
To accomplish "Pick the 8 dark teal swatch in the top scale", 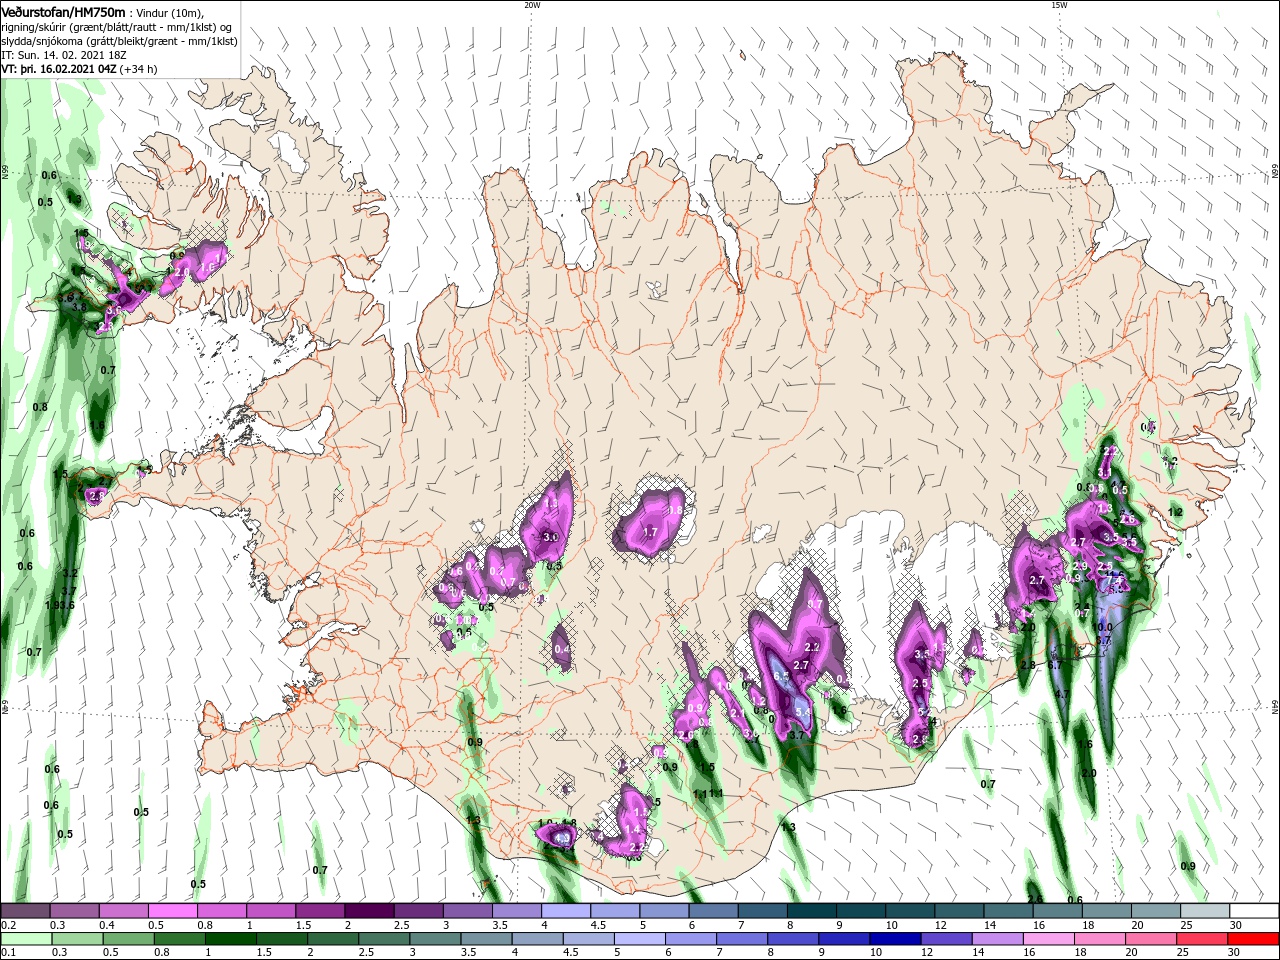I will pos(811,911).
